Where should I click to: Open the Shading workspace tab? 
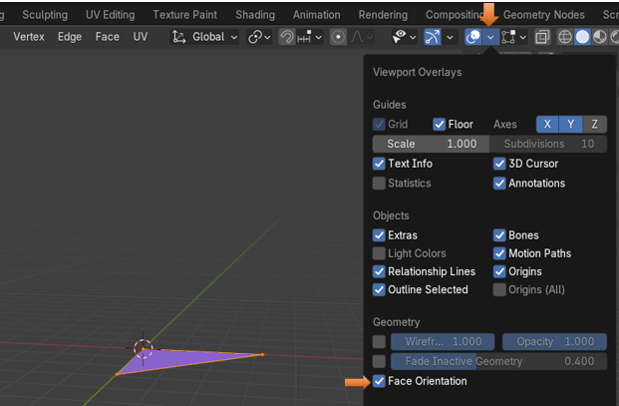click(255, 15)
